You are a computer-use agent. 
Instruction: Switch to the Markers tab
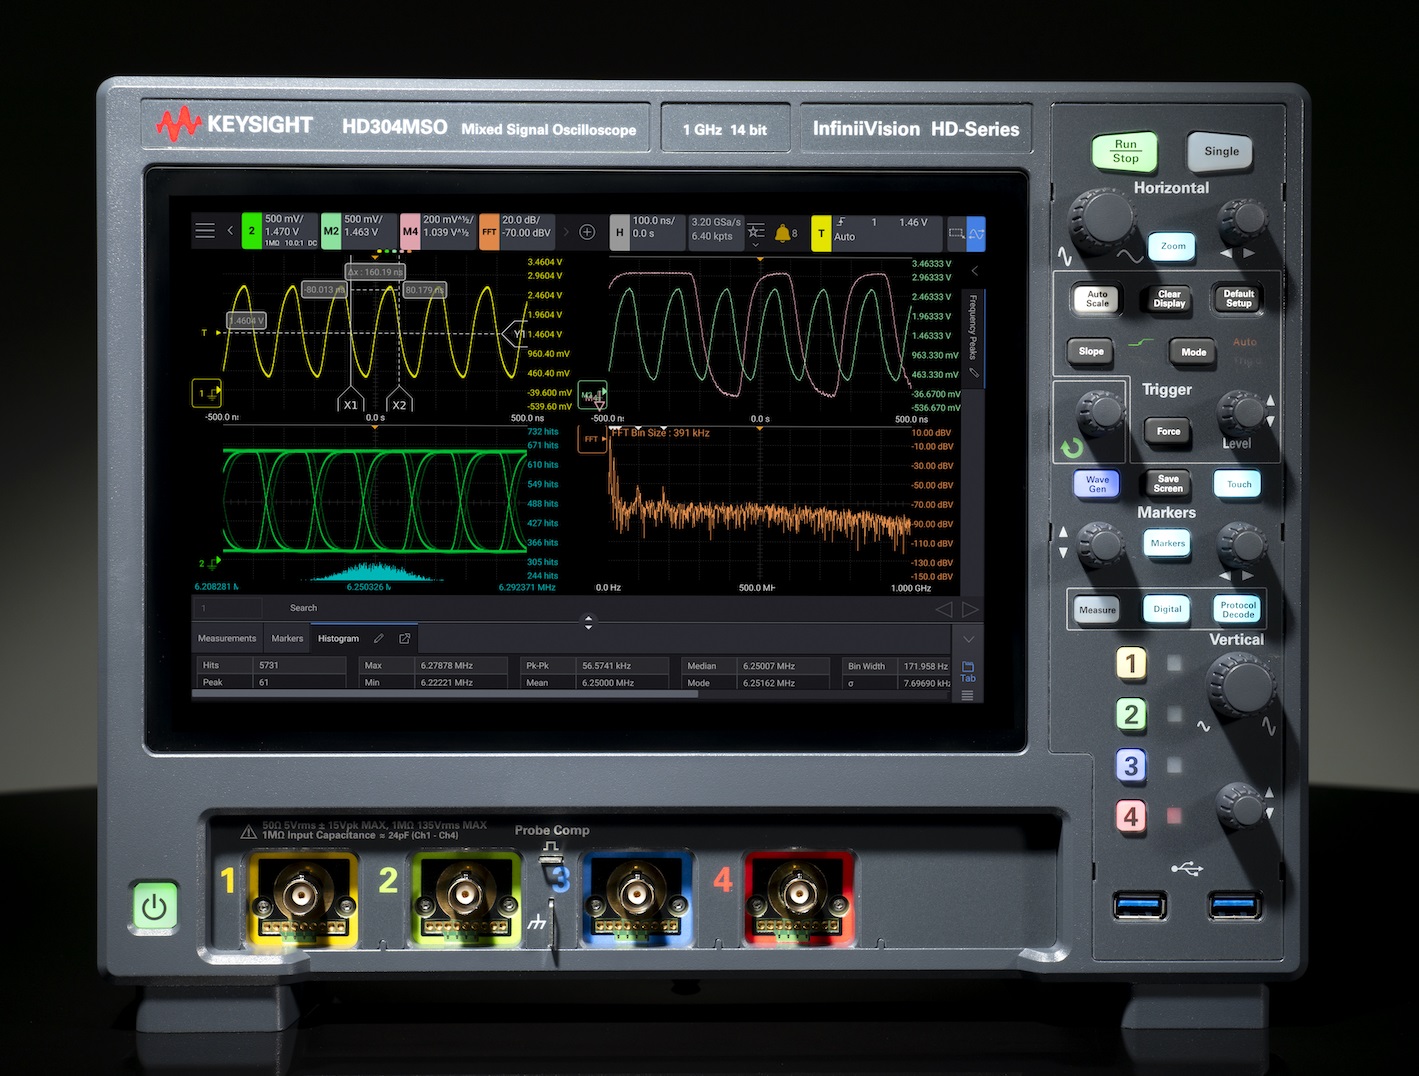[x=287, y=638]
